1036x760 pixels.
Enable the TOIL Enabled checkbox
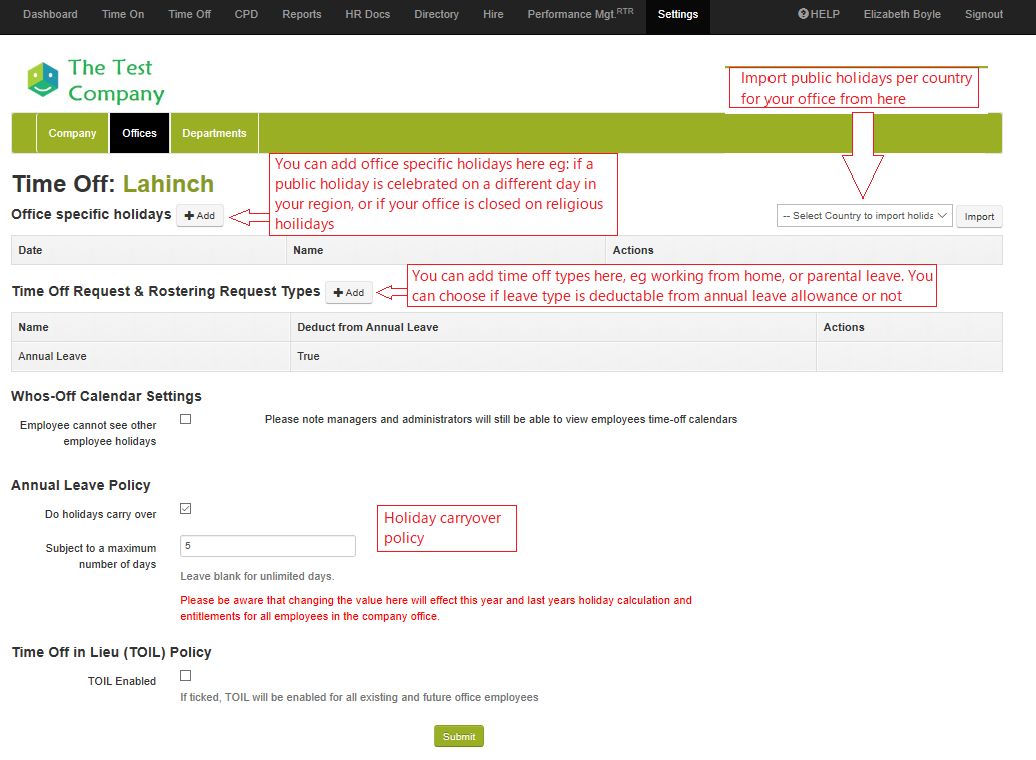[185, 676]
